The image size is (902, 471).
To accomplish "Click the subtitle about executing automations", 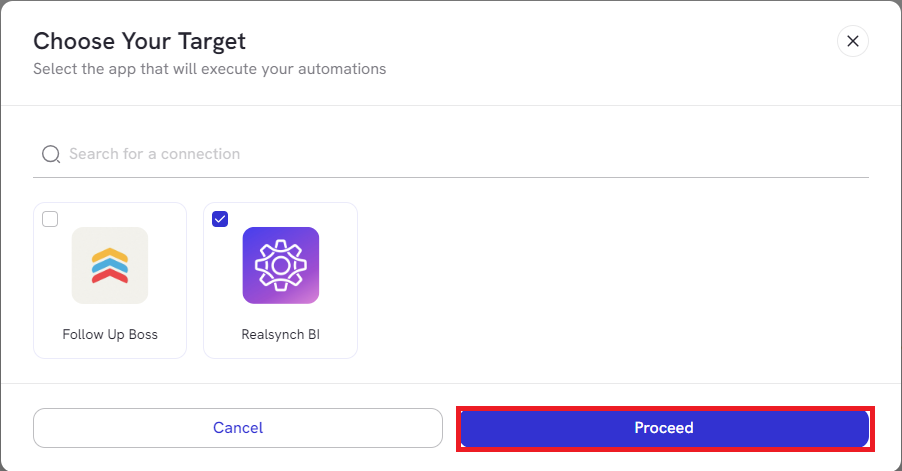I will tap(209, 69).
